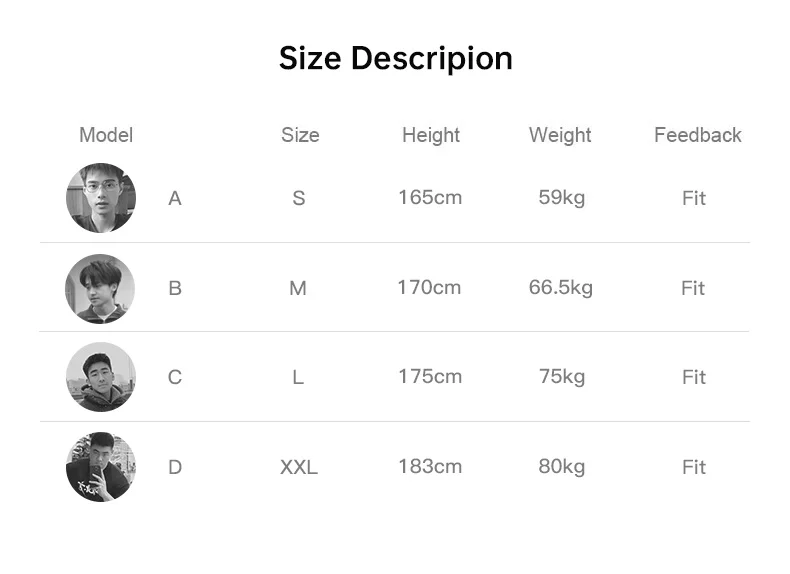
Task: Click the Size Descripion heading
Action: point(396,58)
